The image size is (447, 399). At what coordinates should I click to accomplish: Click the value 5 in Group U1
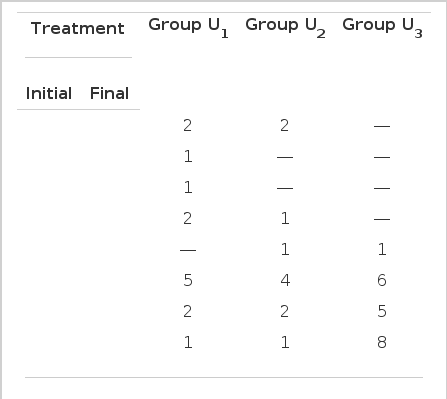coord(188,280)
